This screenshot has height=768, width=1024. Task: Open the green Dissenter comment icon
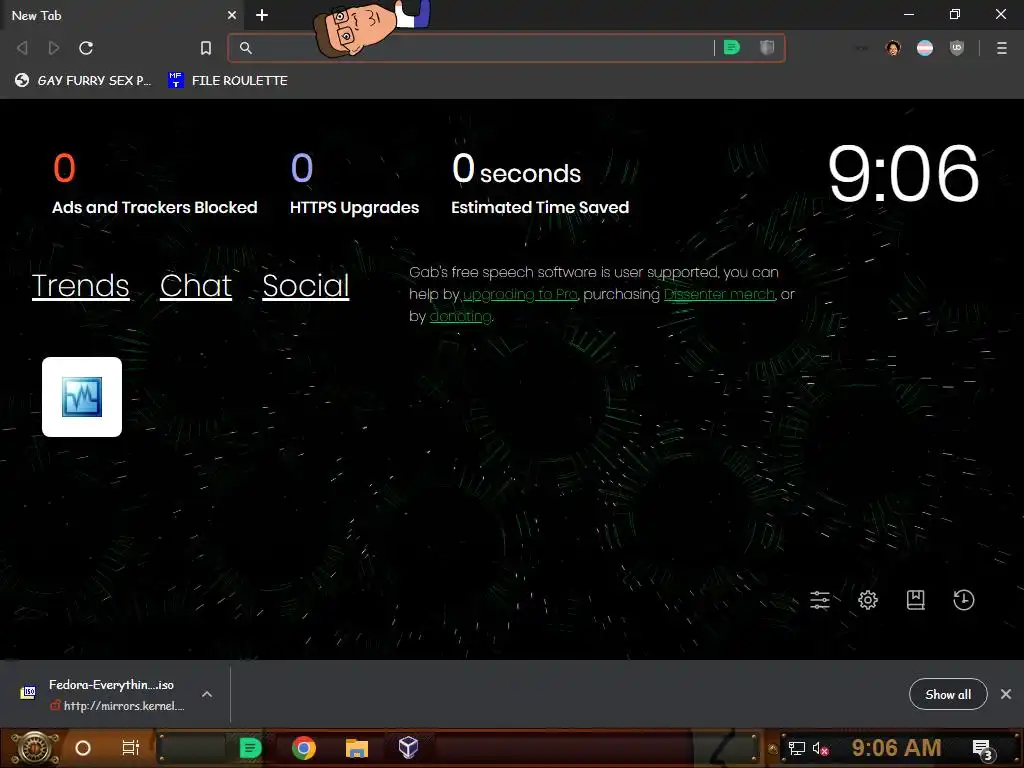coord(732,47)
